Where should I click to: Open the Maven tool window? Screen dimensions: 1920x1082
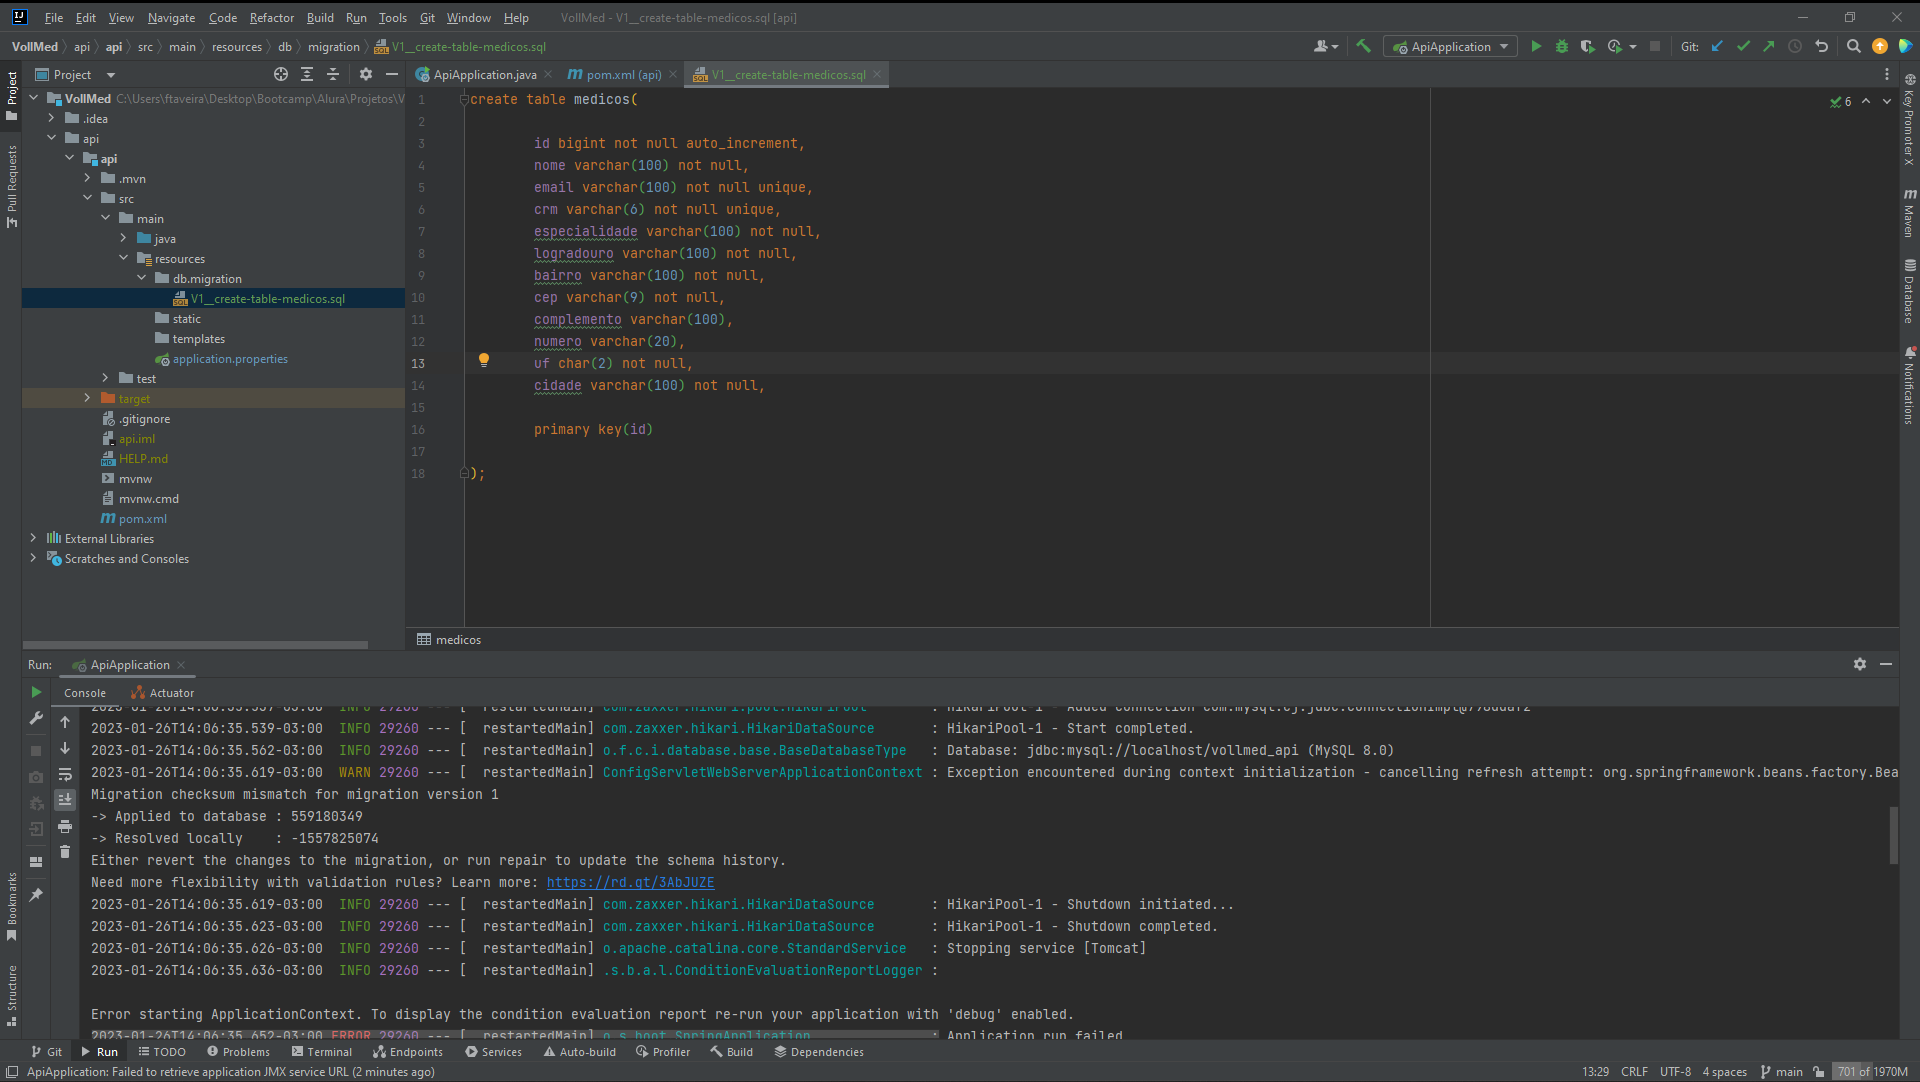point(1909,212)
